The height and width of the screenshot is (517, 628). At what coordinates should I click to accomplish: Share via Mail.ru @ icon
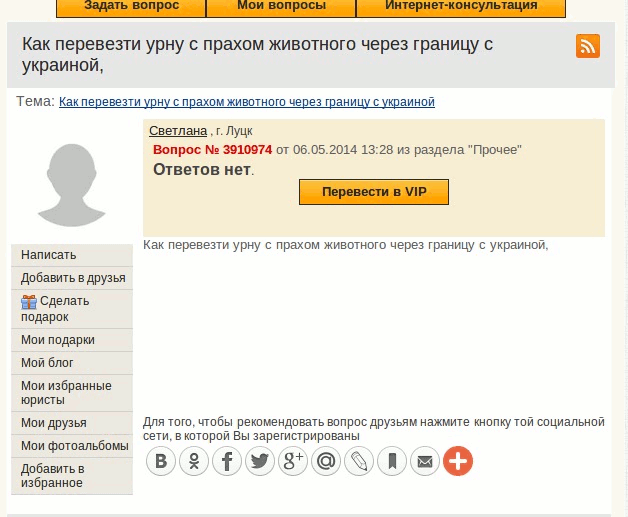[326, 461]
